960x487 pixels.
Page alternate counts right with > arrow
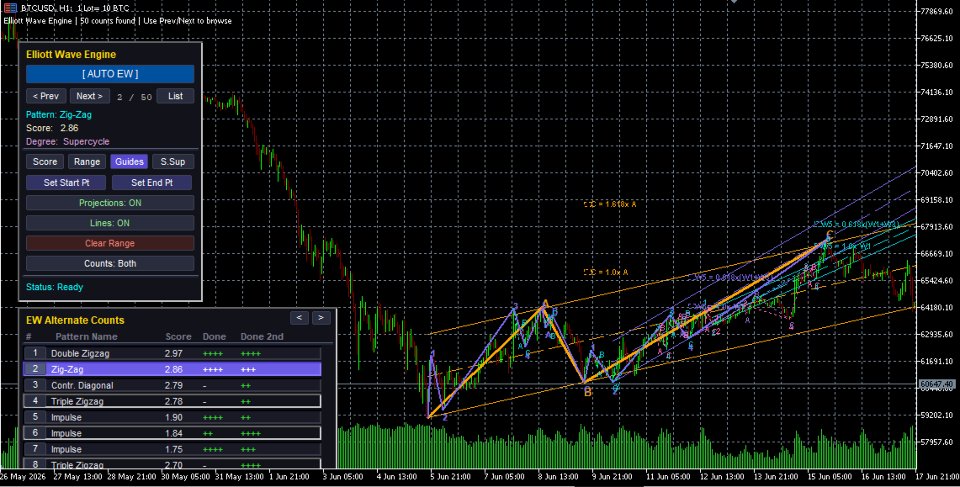321,317
